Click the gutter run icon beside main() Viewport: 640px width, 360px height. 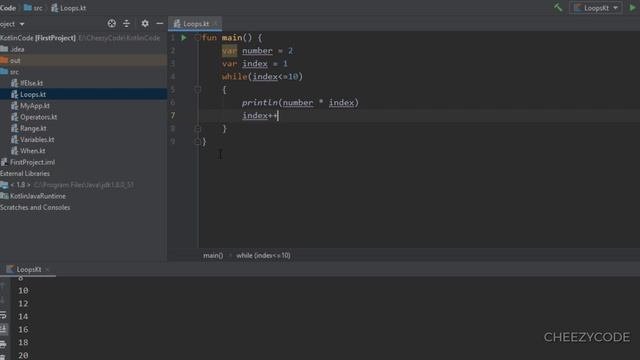[184, 38]
